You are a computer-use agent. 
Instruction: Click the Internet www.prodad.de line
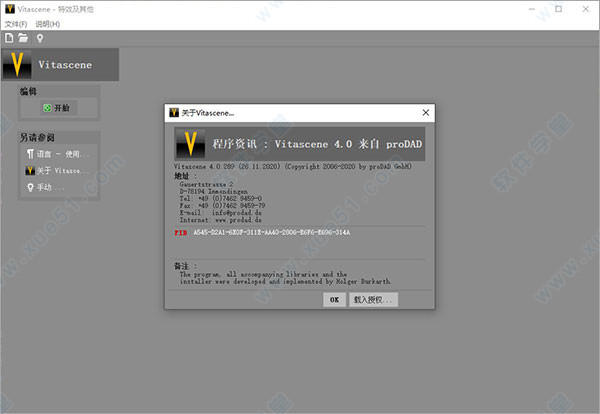click(221, 220)
